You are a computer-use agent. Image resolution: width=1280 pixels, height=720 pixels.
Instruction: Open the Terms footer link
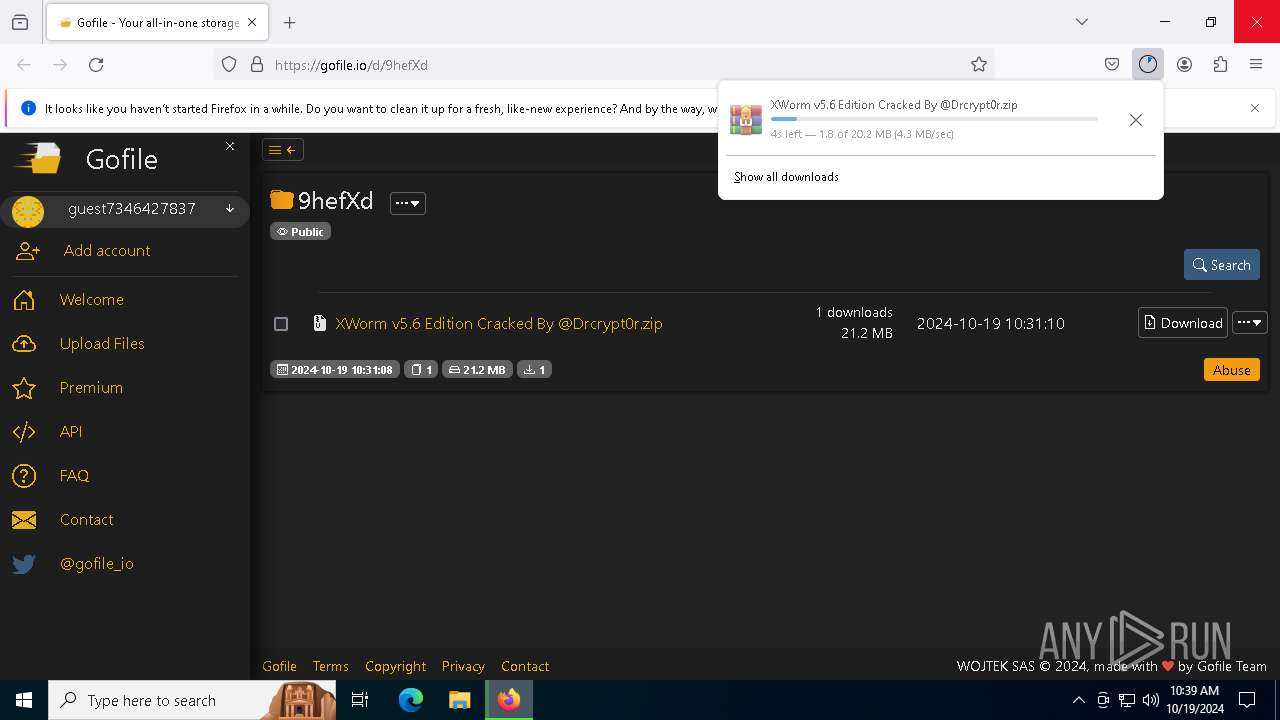click(330, 666)
